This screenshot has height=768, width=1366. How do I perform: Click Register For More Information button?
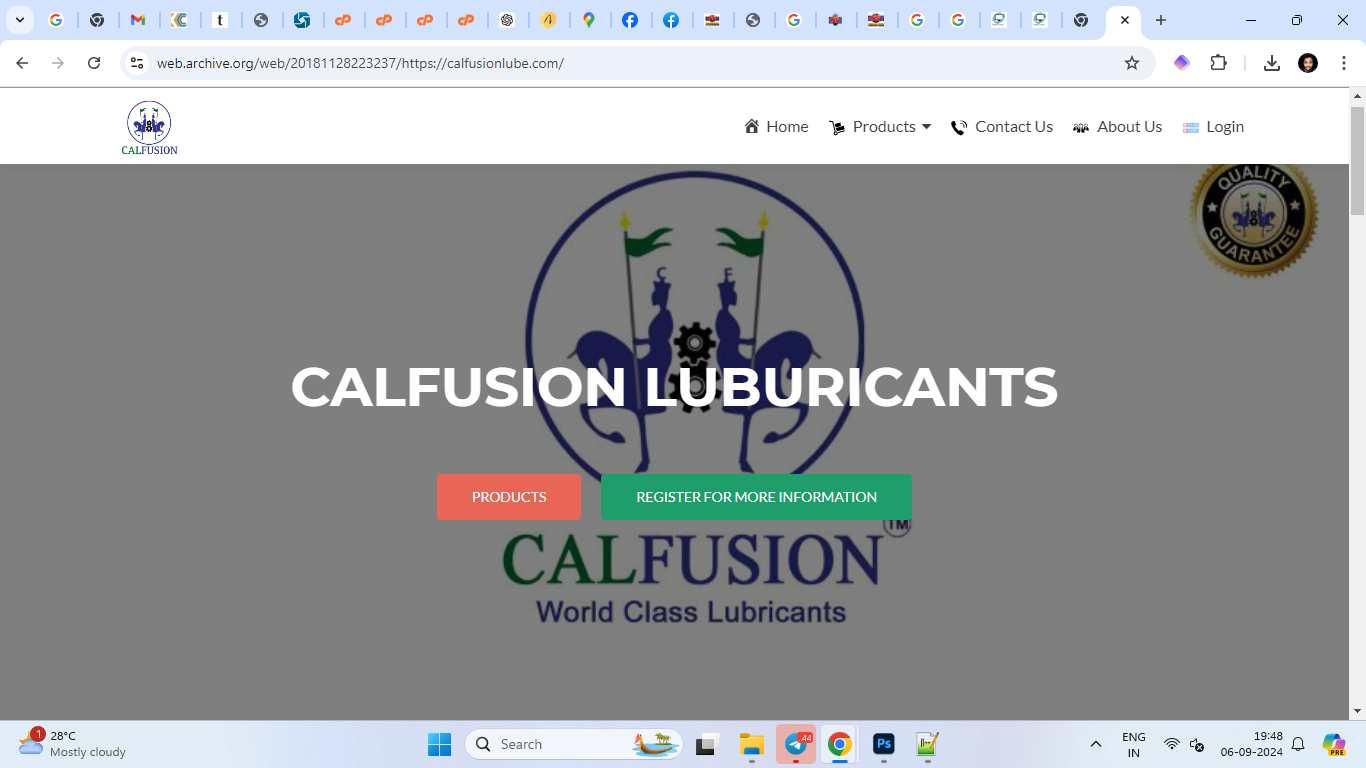click(x=756, y=497)
